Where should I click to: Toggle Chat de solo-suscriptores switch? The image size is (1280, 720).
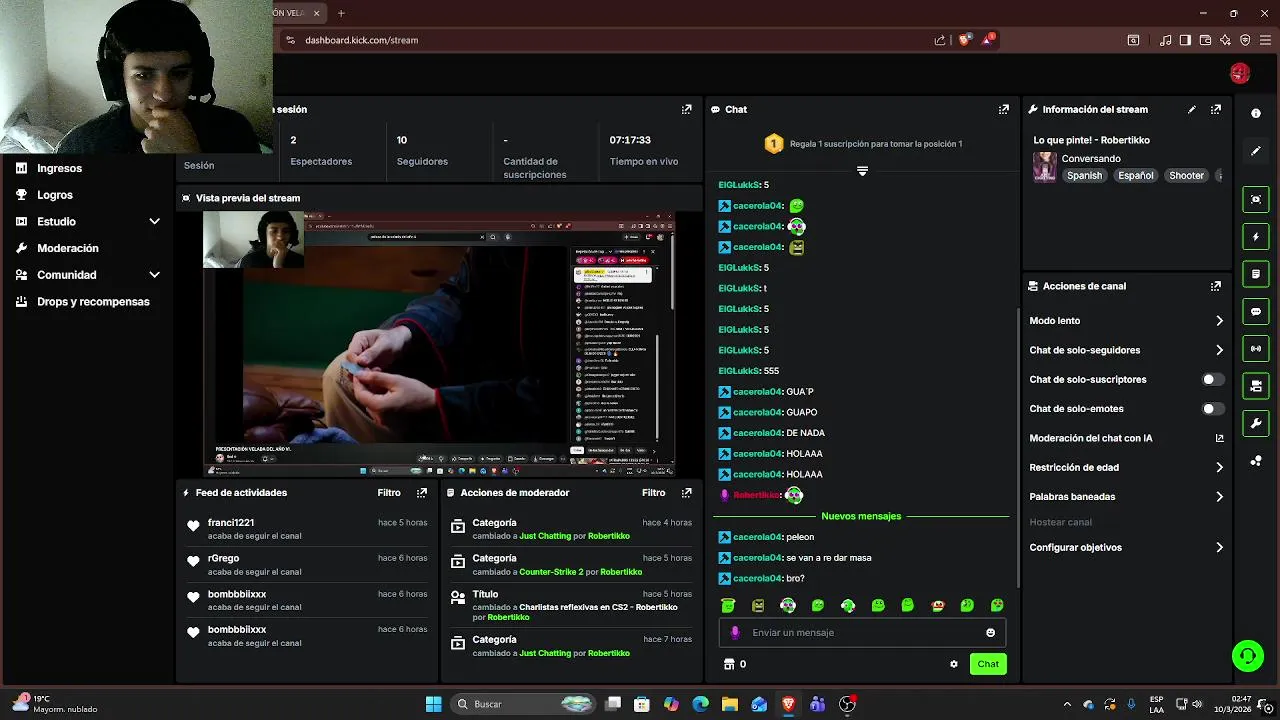[1212, 380]
